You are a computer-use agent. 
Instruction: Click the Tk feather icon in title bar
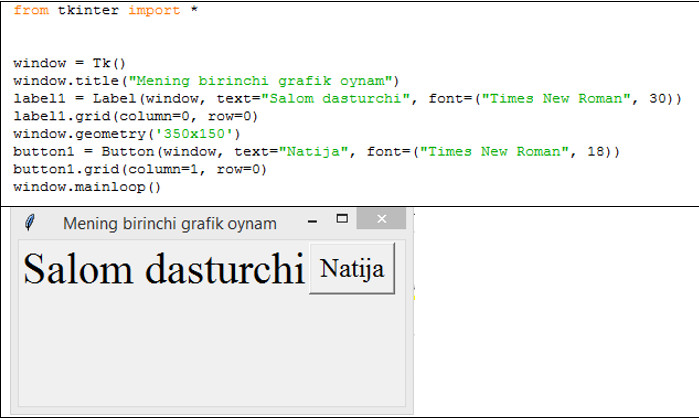pos(32,222)
